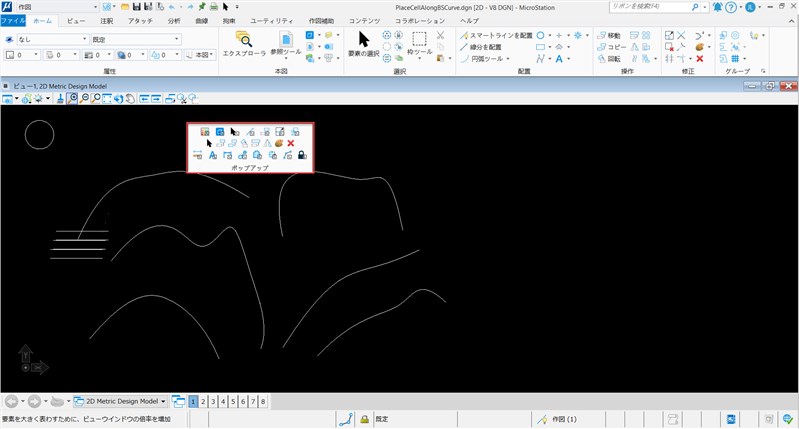
Task: Click the notification bell icon
Action: coord(718,7)
